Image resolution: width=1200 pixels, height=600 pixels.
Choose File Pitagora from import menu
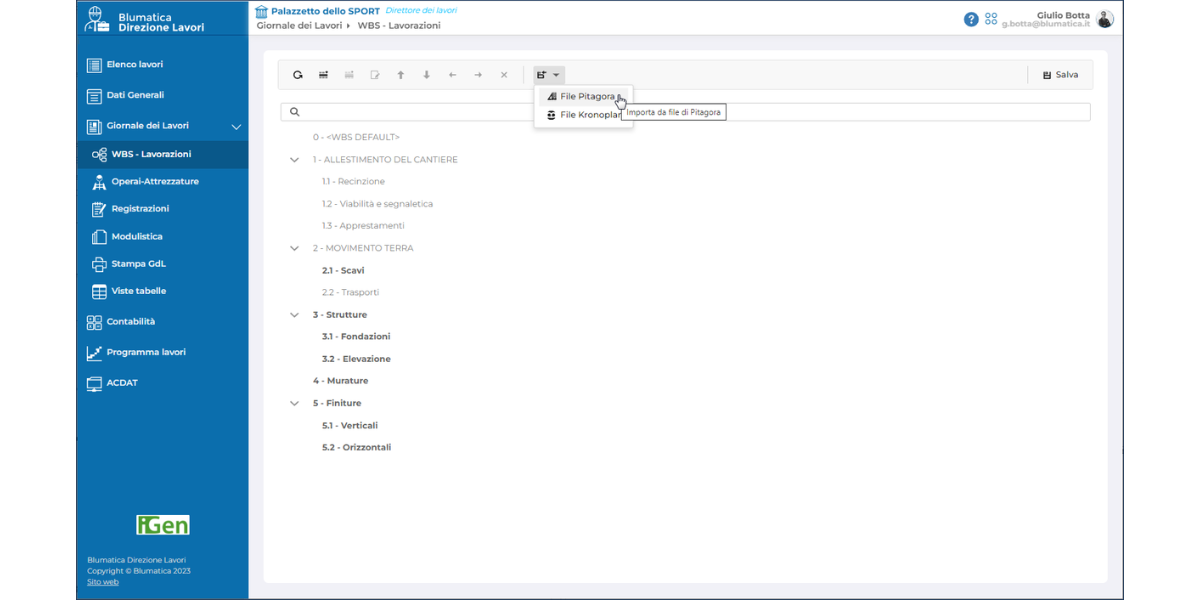(x=586, y=97)
